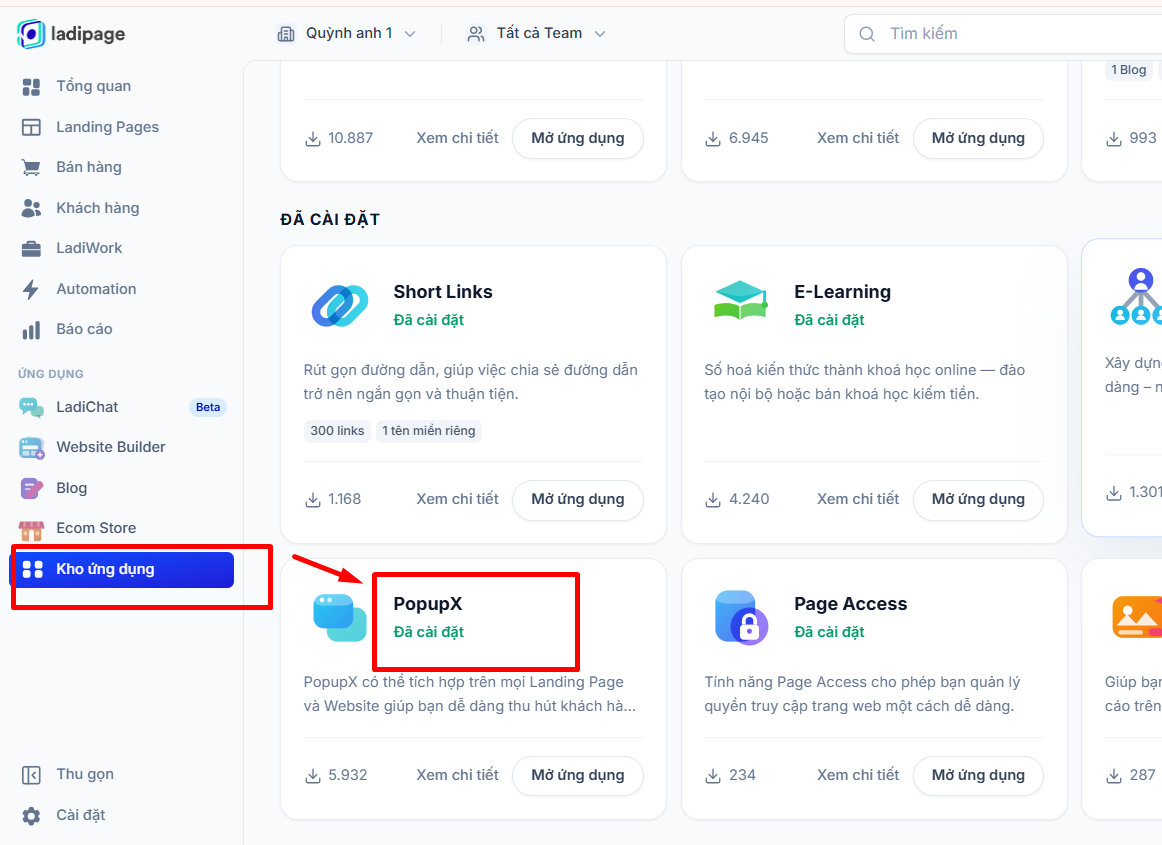The height and width of the screenshot is (845, 1162).
Task: Click Mở ứng dụng for Page Access
Action: pyautogui.click(x=978, y=775)
